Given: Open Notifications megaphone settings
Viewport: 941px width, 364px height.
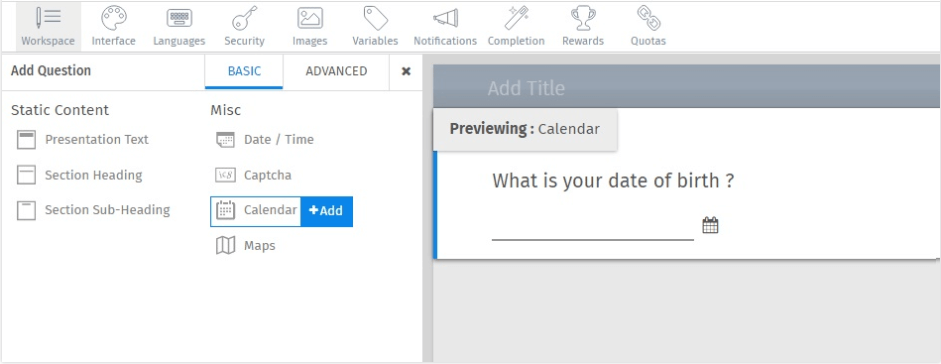Looking at the screenshot, I should pyautogui.click(x=445, y=27).
